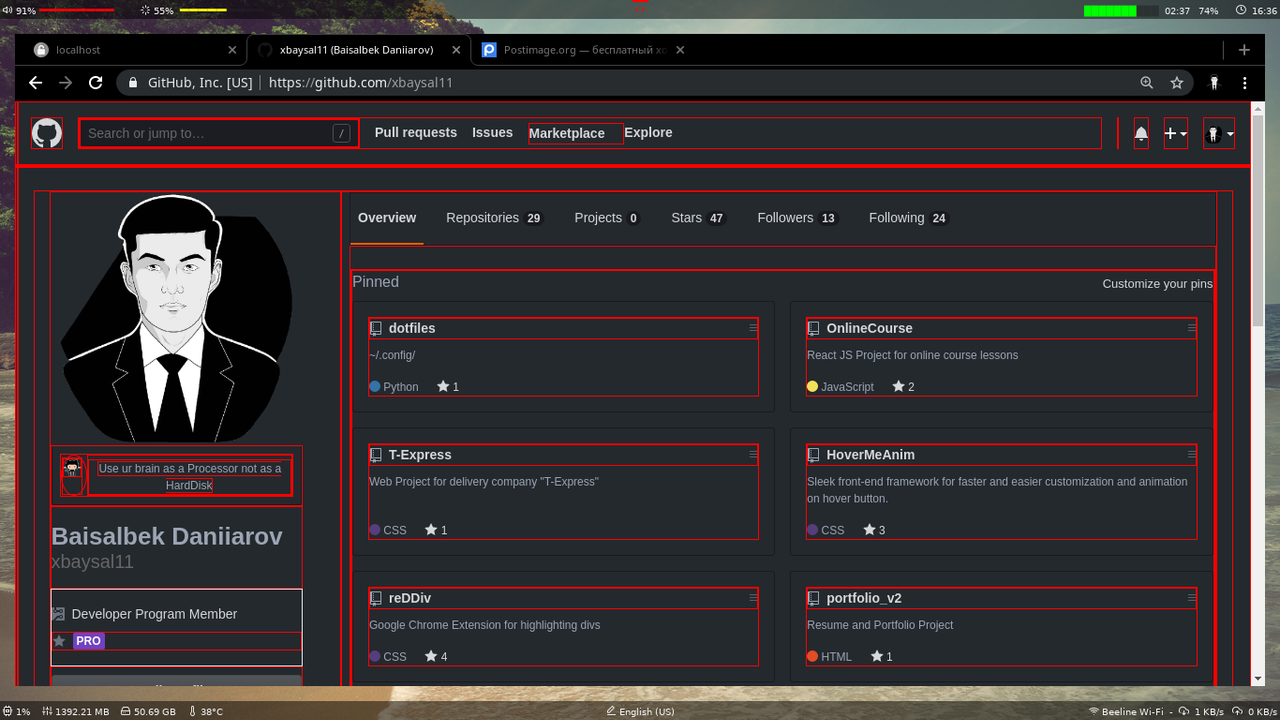Click the volume indicator in top bar

60,10
